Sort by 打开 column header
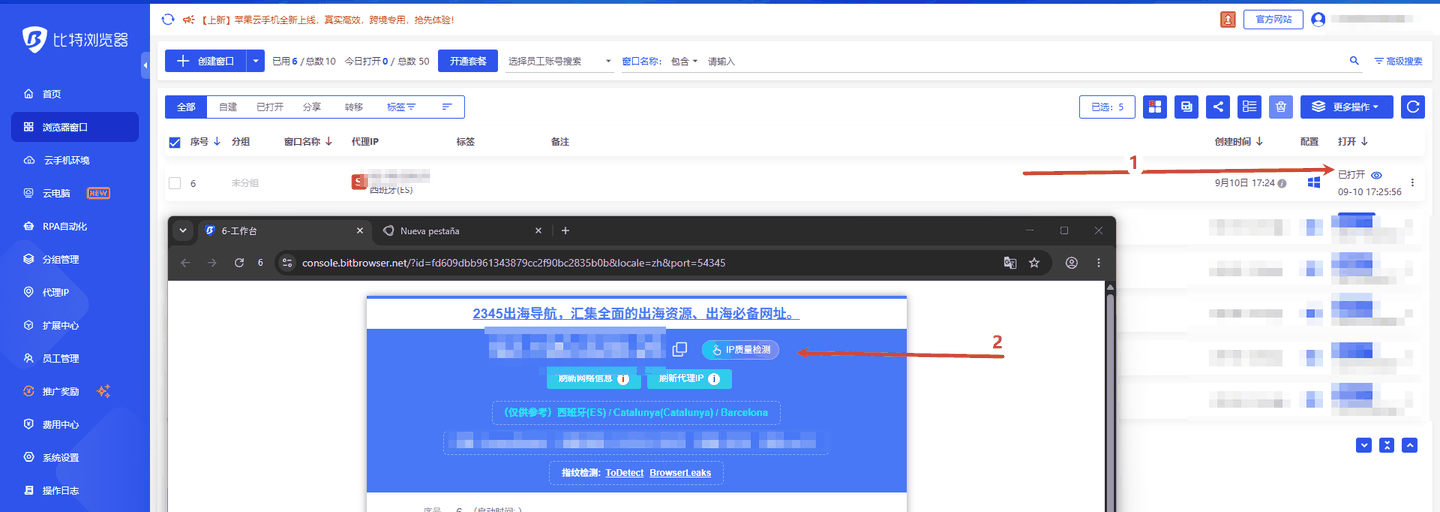 [x=1352, y=142]
